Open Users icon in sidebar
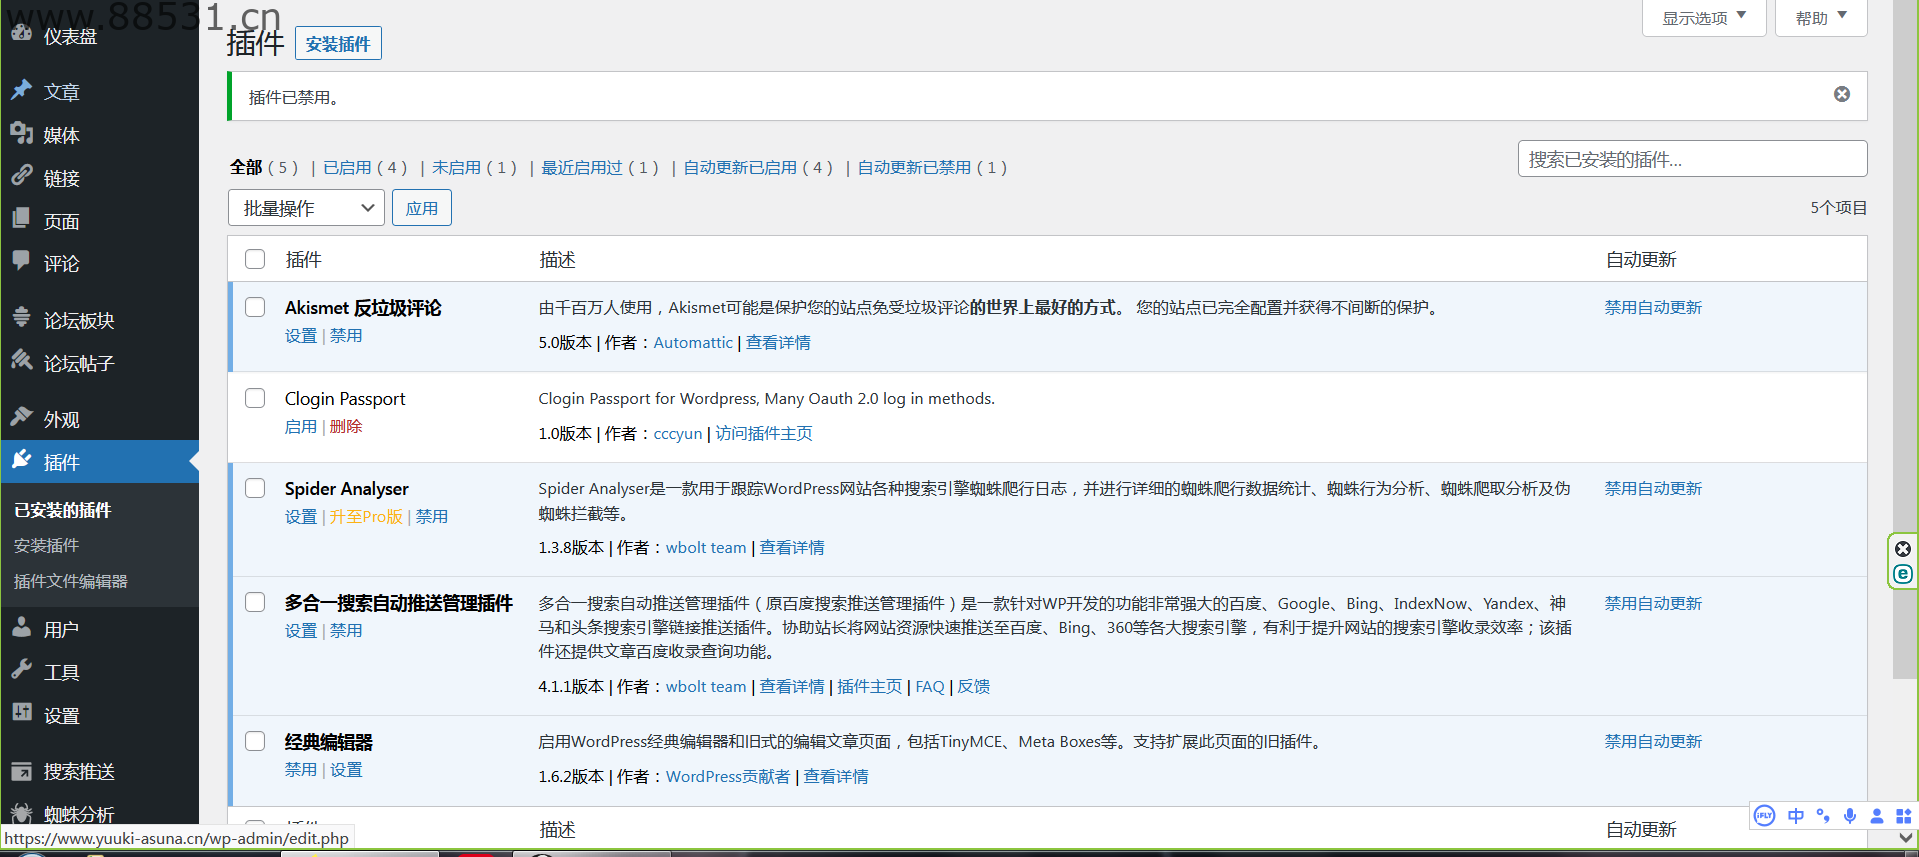This screenshot has width=1919, height=857. point(21,627)
